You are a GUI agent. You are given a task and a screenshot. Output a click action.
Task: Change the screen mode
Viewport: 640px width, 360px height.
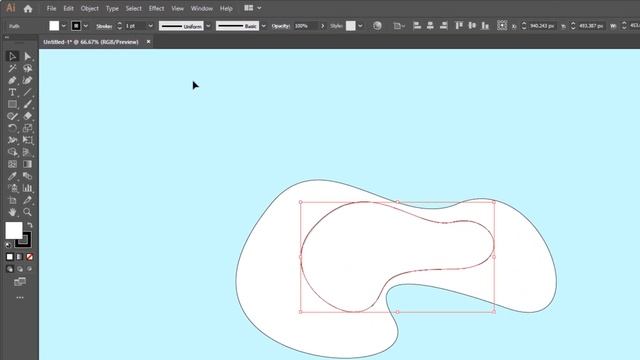tap(20, 282)
